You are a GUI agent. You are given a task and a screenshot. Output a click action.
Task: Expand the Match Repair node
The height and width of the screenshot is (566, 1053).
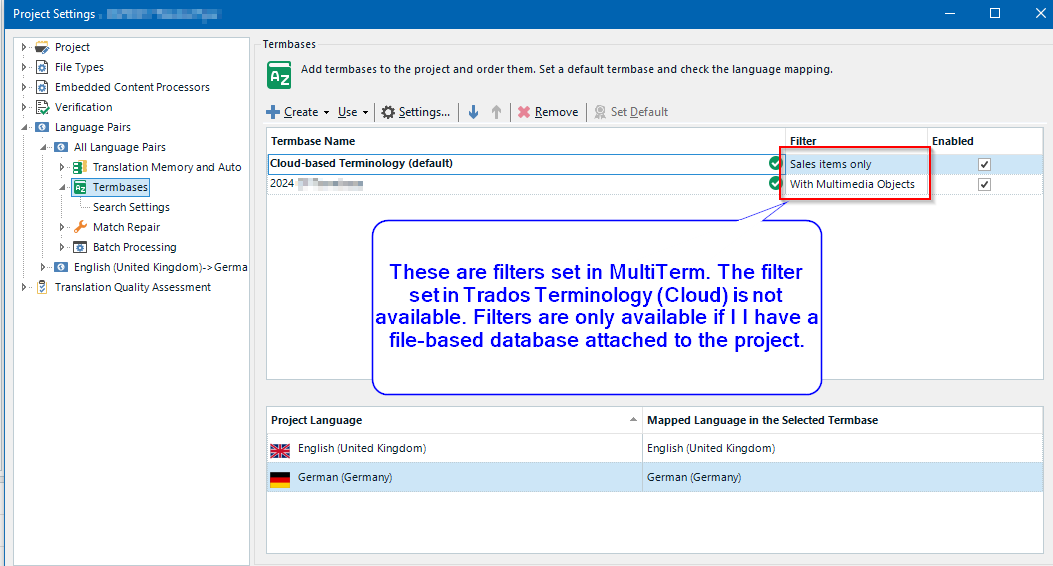pos(62,227)
